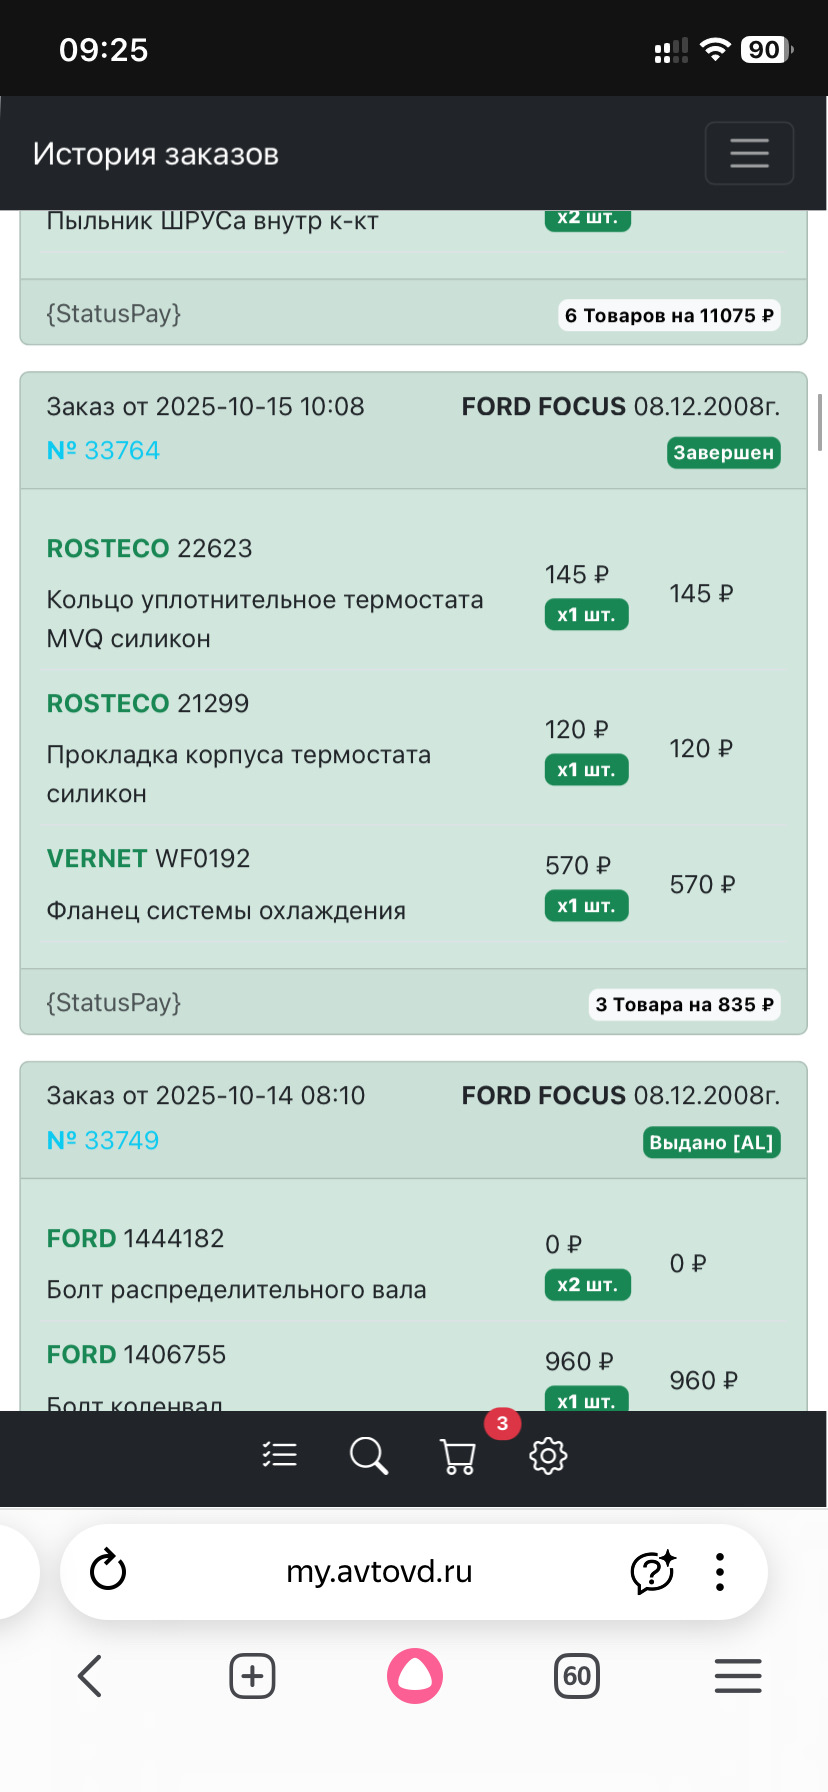Image resolution: width=828 pixels, height=1792 pixels.
Task: Select the VERNET WF0192 part
Action: (149, 859)
